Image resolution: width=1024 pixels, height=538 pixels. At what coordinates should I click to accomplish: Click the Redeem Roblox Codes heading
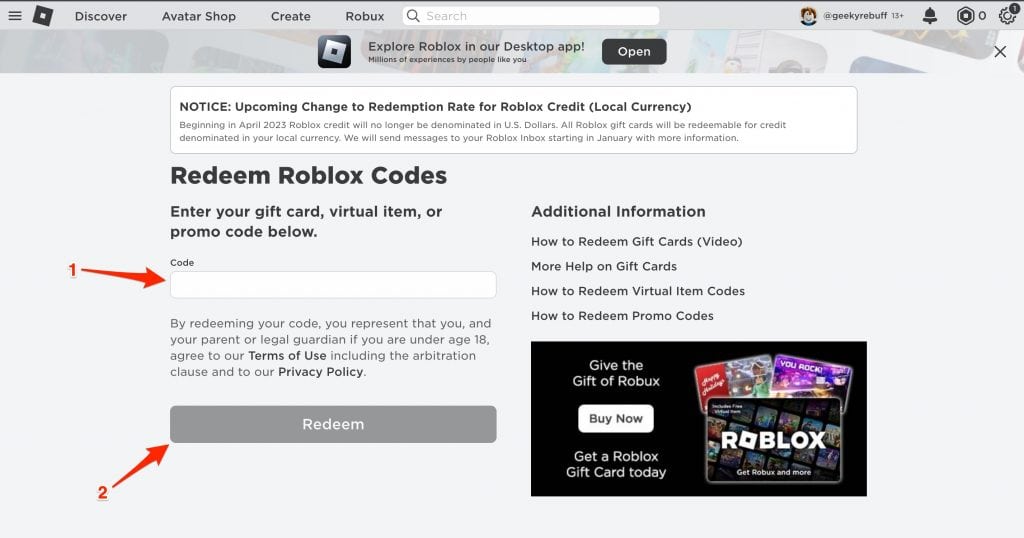pos(309,176)
